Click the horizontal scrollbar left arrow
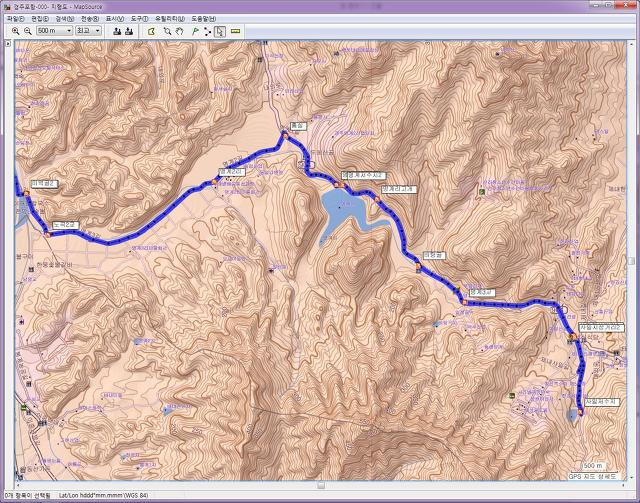Image resolution: width=640 pixels, height=503 pixels. coord(18,485)
